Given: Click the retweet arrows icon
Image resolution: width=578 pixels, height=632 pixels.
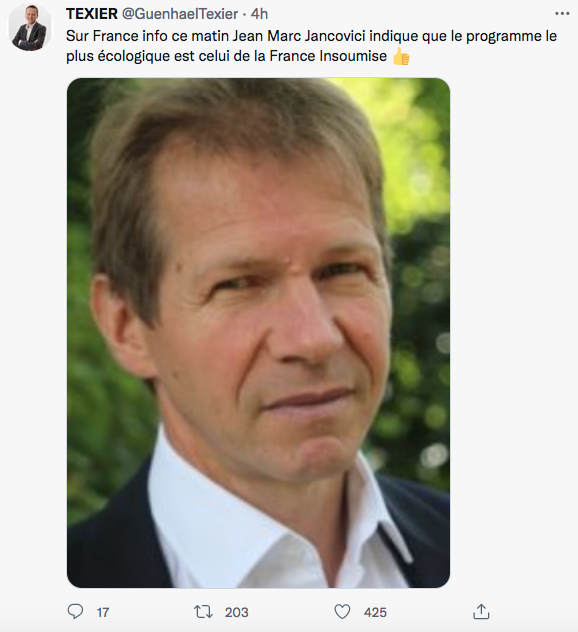Looking at the screenshot, I should coord(203,612).
